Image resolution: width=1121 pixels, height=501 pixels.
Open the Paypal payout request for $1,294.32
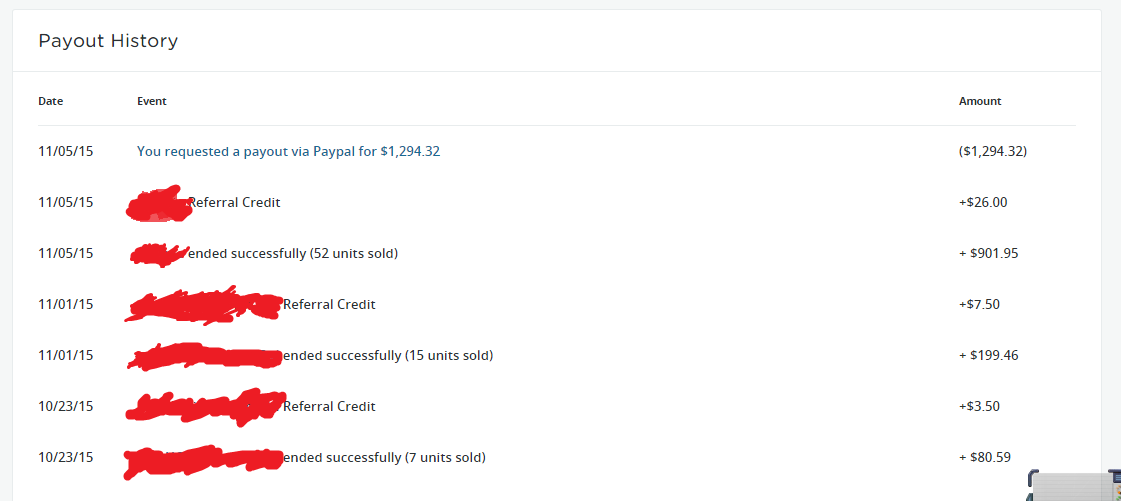[x=288, y=152]
